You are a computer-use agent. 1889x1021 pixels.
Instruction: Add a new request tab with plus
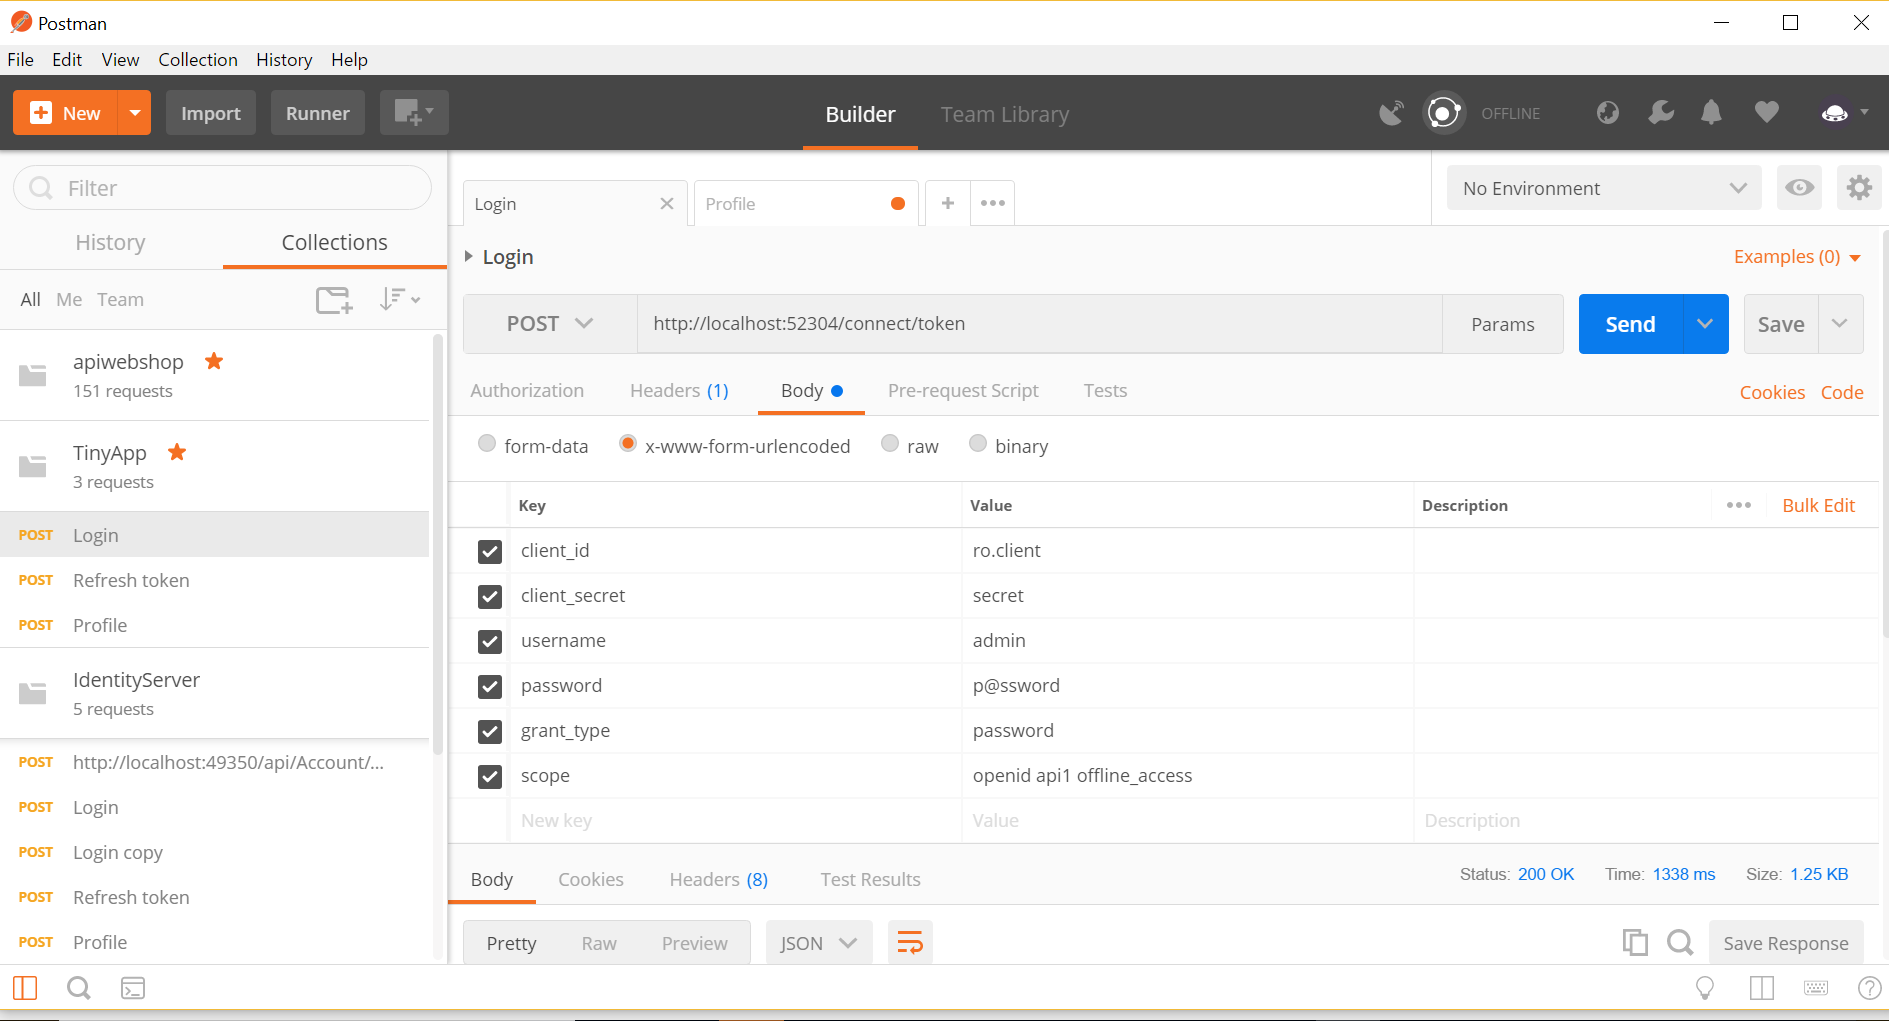coord(948,203)
